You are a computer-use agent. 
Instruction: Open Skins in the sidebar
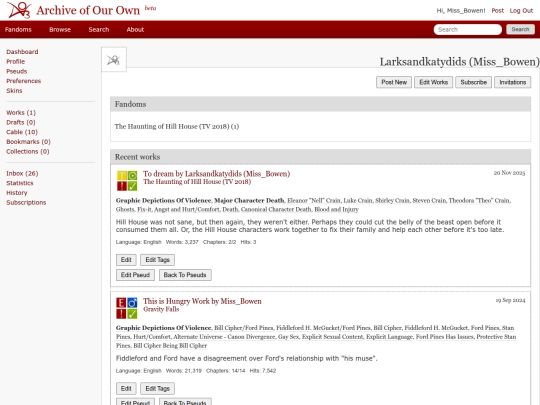coord(14,91)
